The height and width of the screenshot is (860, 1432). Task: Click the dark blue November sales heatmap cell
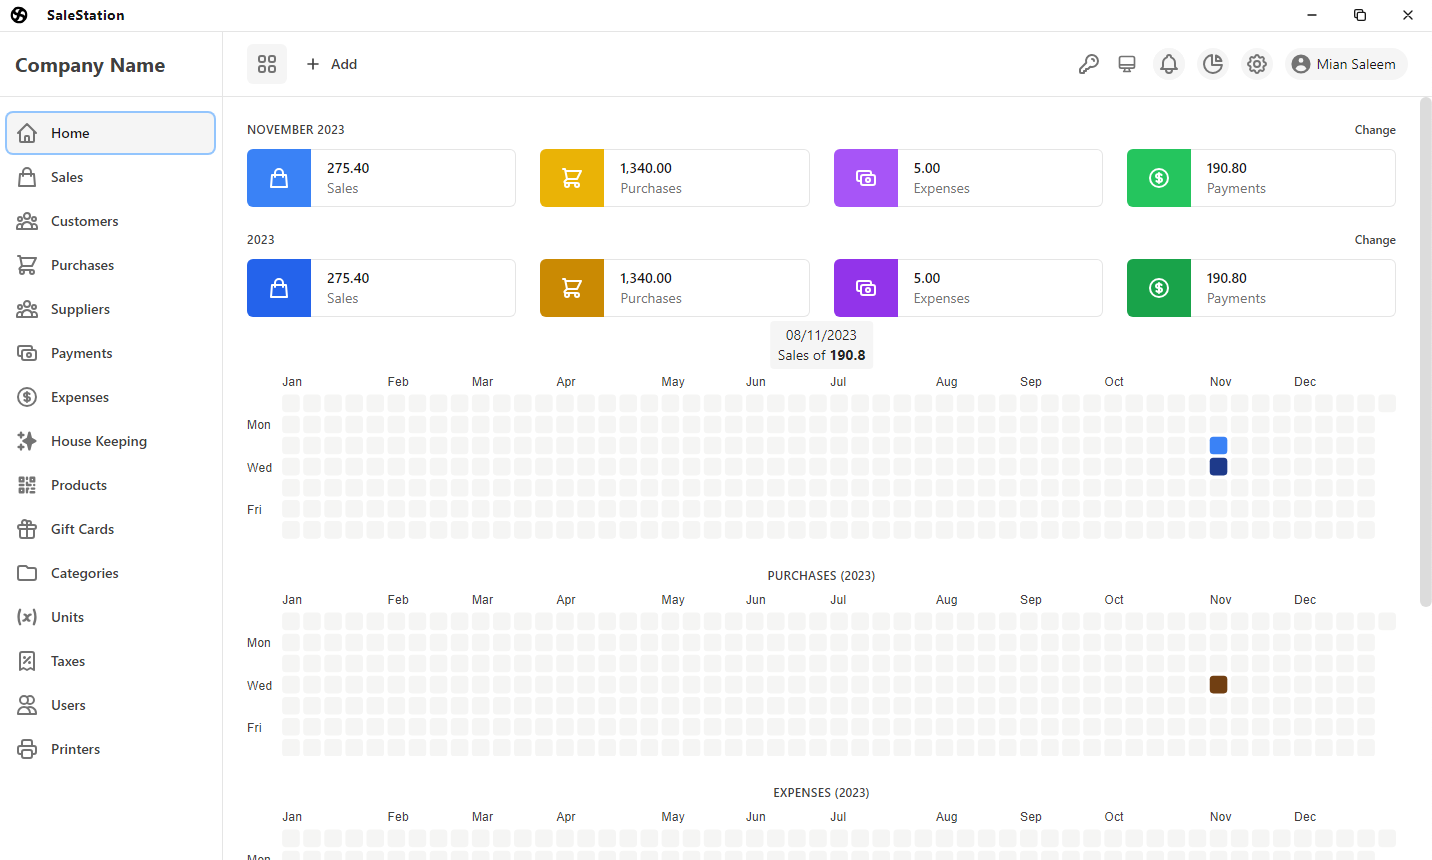pos(1218,466)
